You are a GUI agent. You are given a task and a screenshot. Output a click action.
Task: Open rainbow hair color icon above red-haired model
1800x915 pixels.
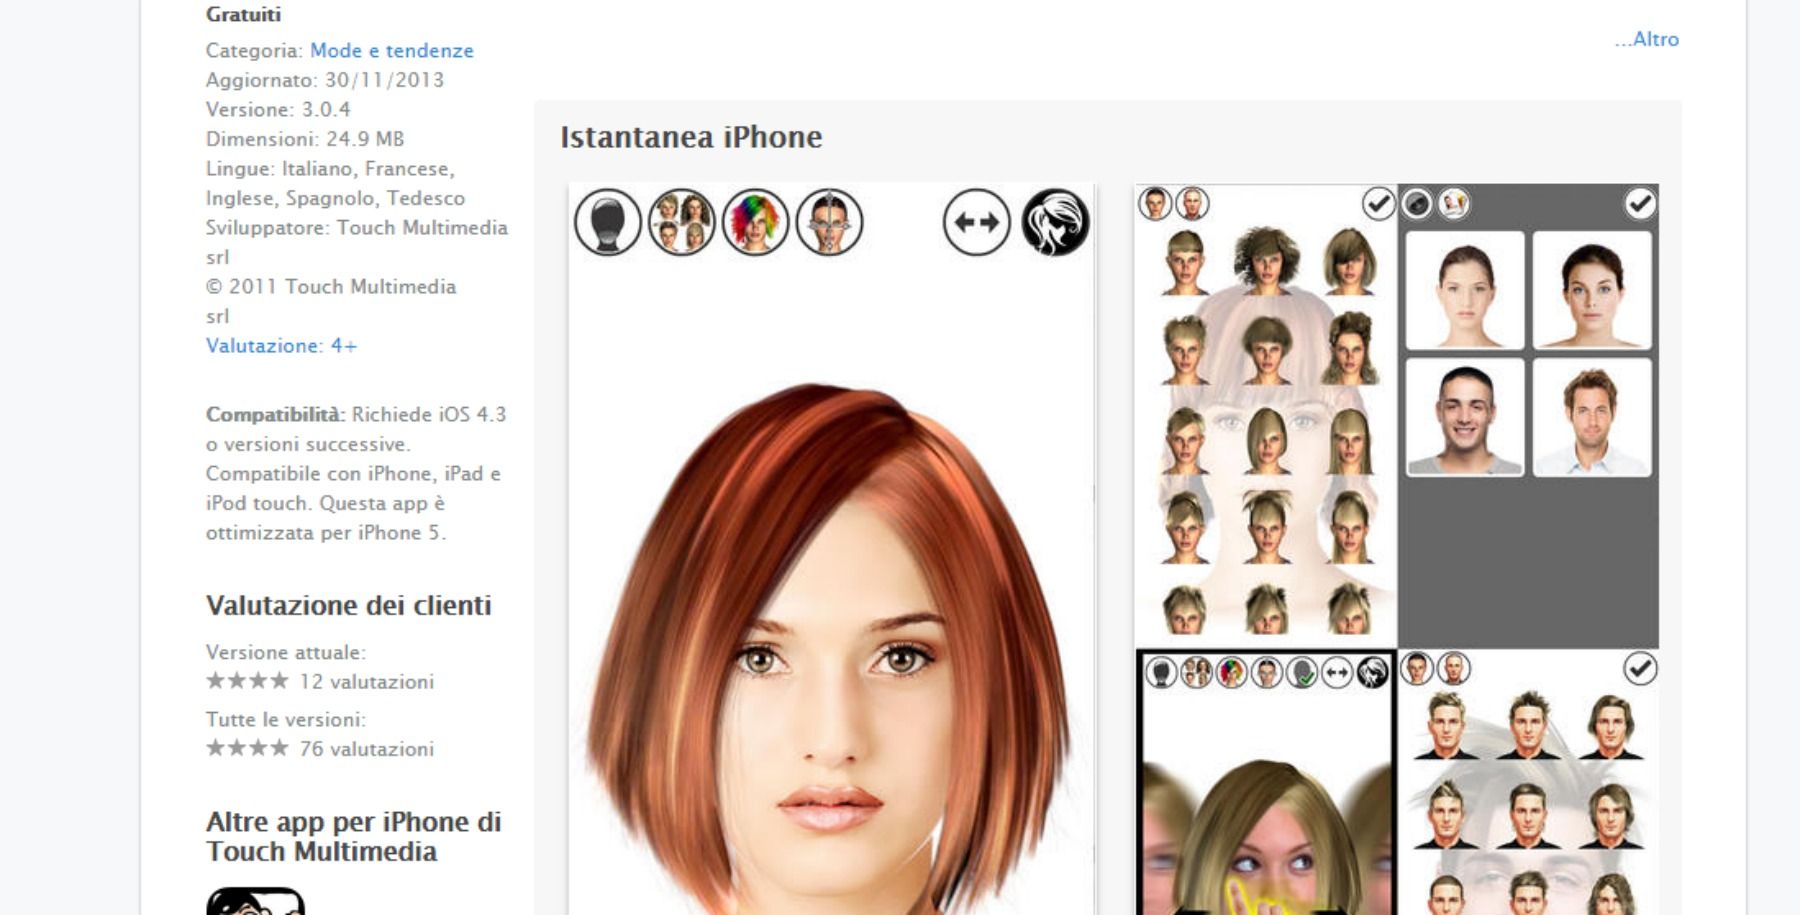(756, 222)
